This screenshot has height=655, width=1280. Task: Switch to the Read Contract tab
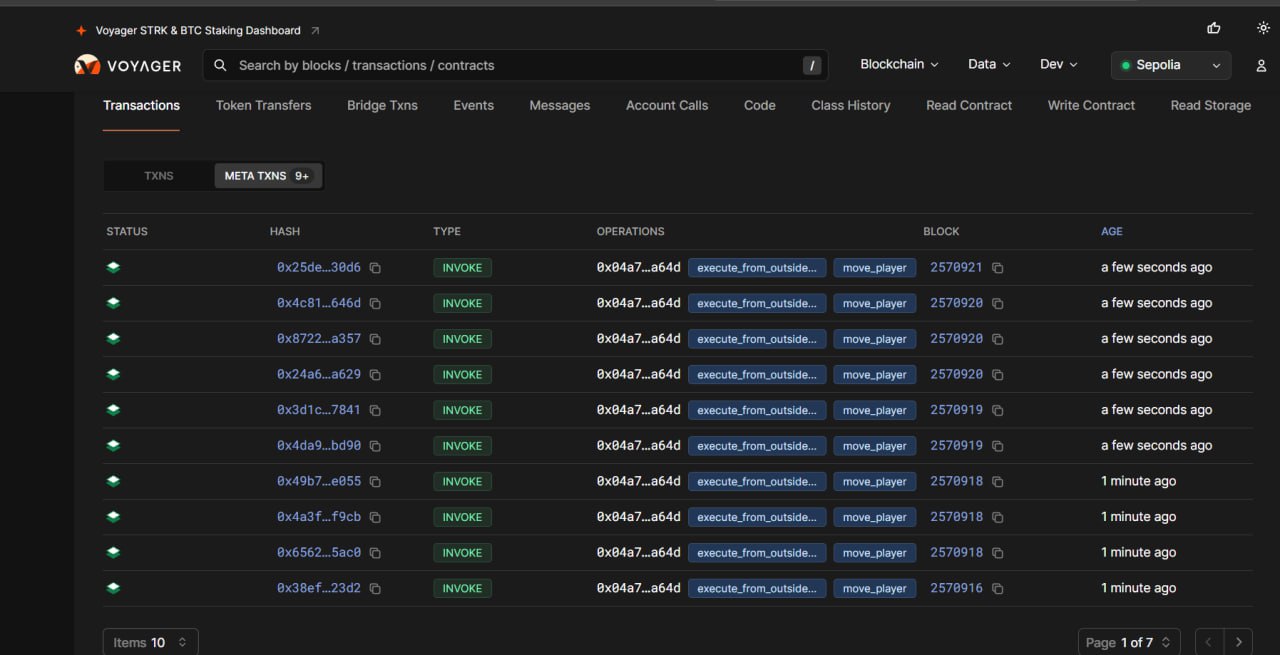(x=968, y=105)
